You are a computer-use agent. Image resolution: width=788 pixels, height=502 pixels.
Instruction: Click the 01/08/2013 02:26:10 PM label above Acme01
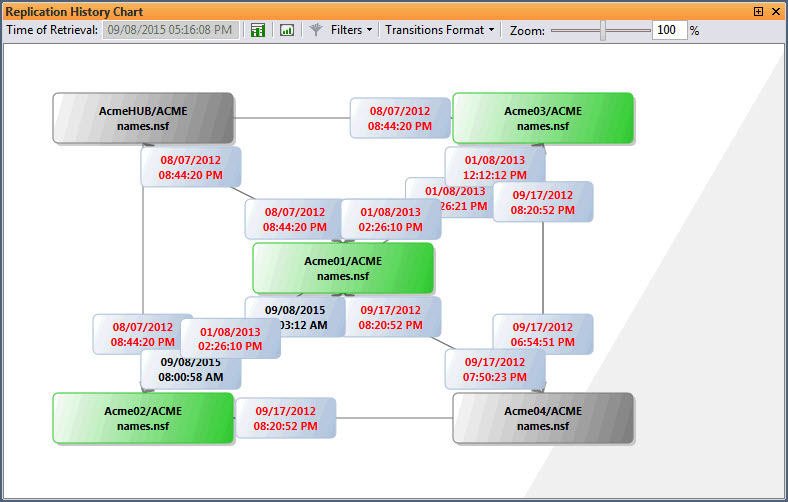pos(391,219)
